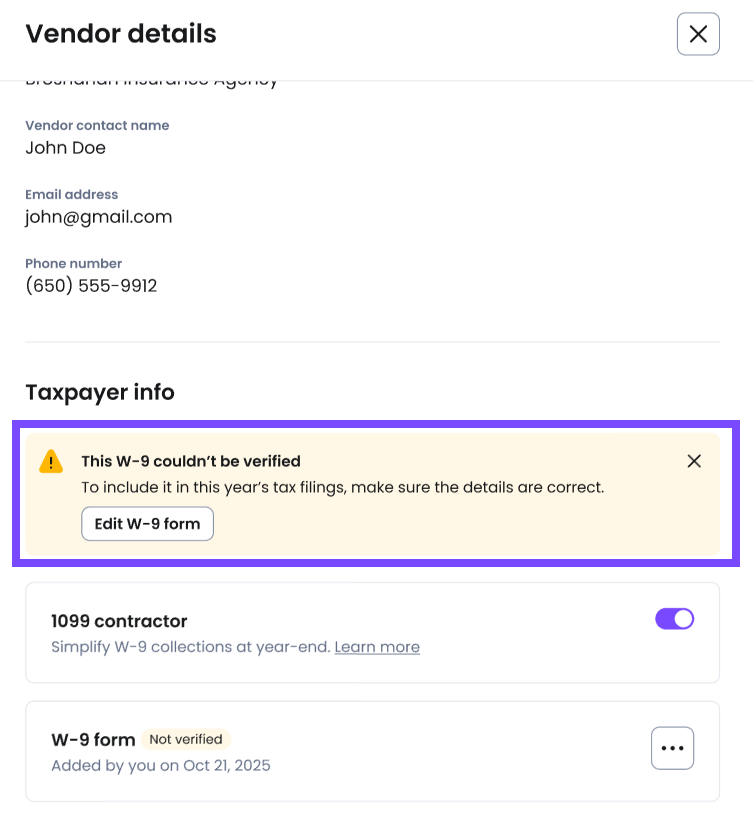Click the phone number (650) 555-9912
The image size is (753, 821).
click(x=91, y=285)
